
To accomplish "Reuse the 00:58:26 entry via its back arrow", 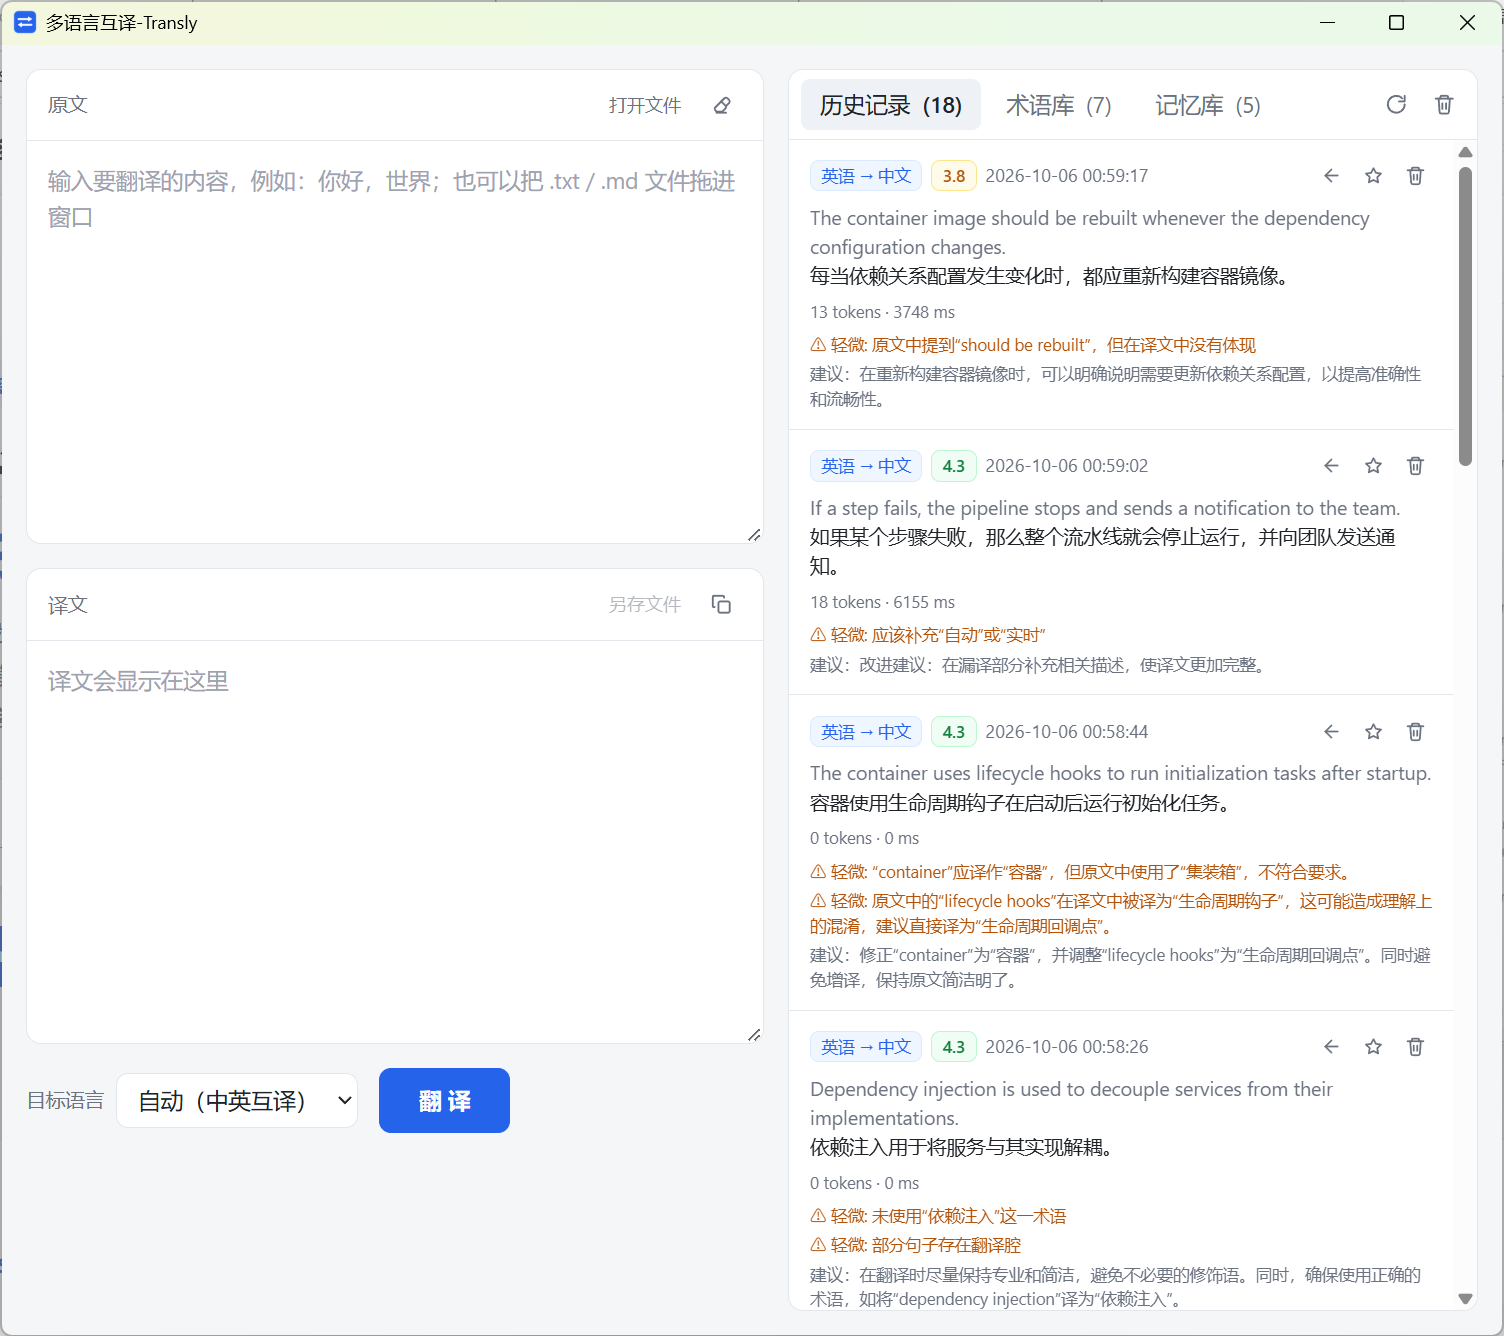I will pyautogui.click(x=1331, y=1047).
